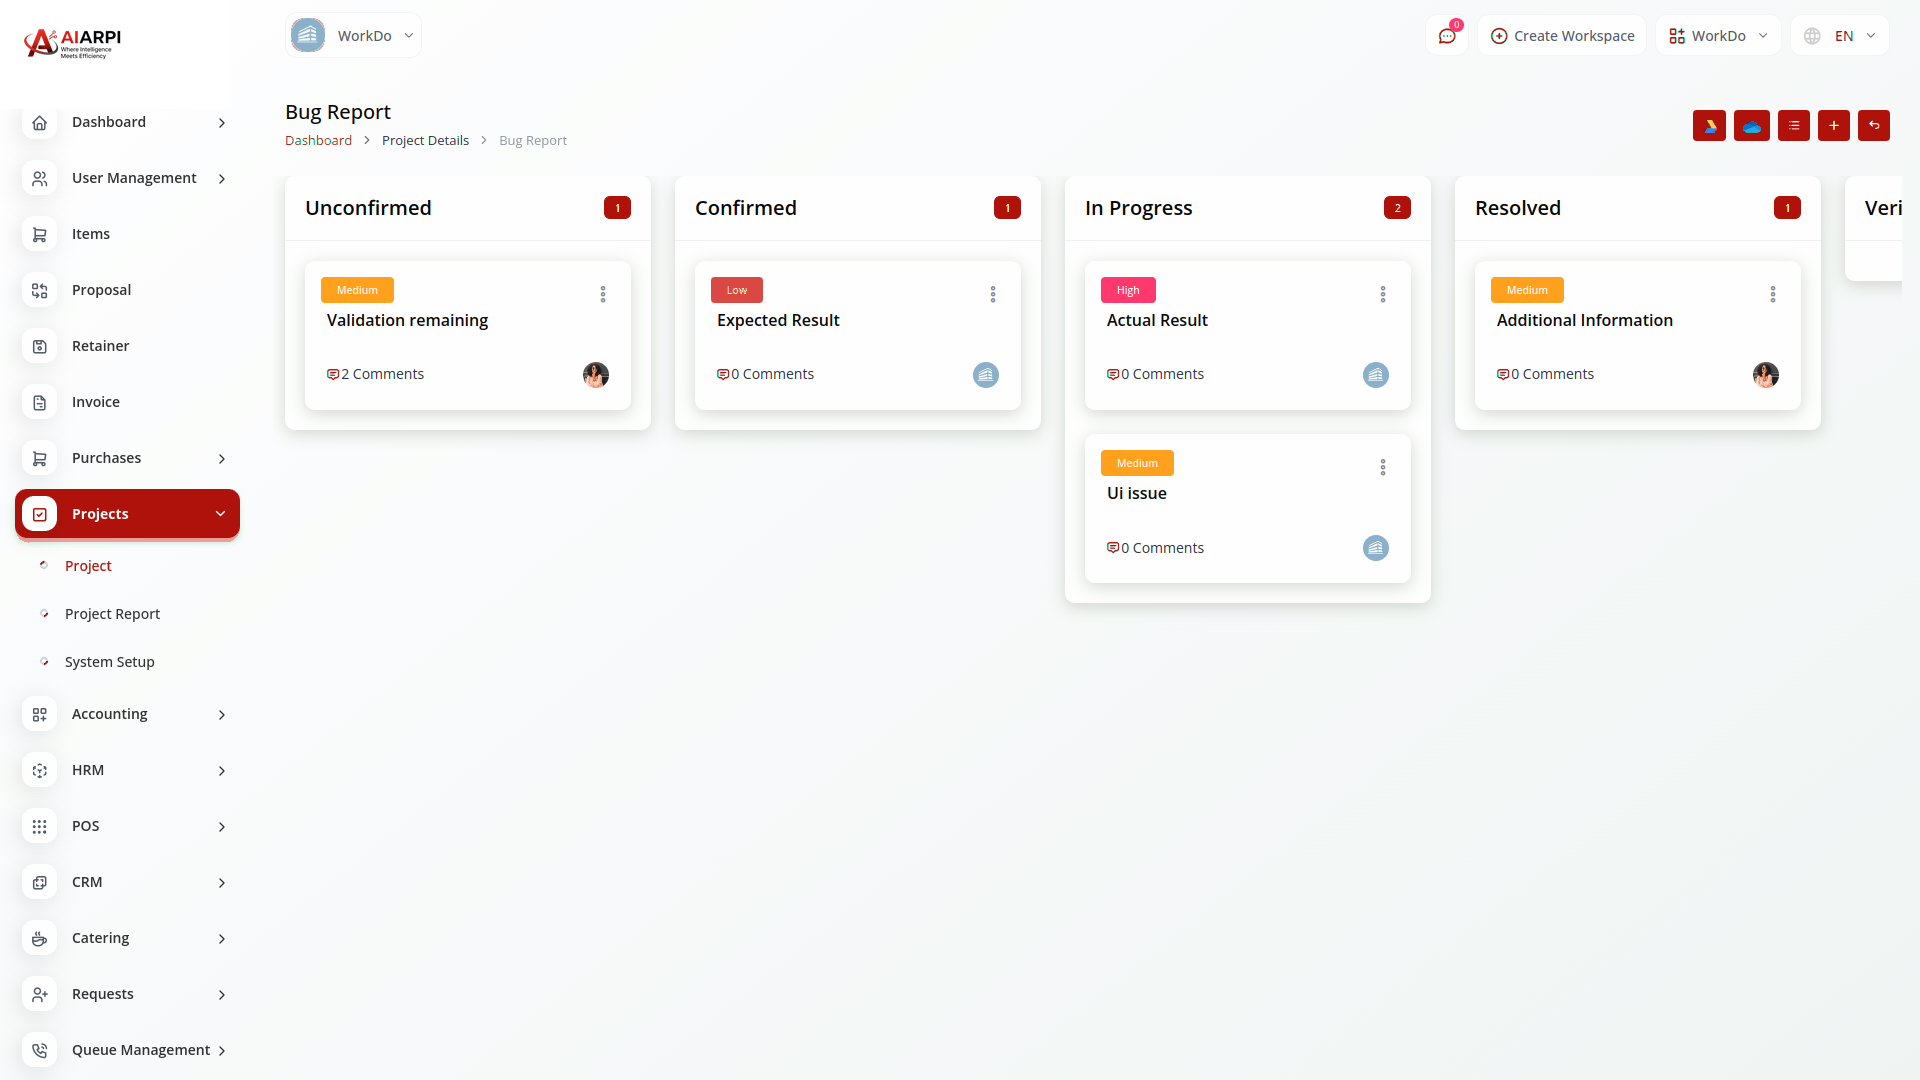Click assignee avatar on Expected Result card
This screenshot has height=1080, width=1920.
(x=986, y=375)
